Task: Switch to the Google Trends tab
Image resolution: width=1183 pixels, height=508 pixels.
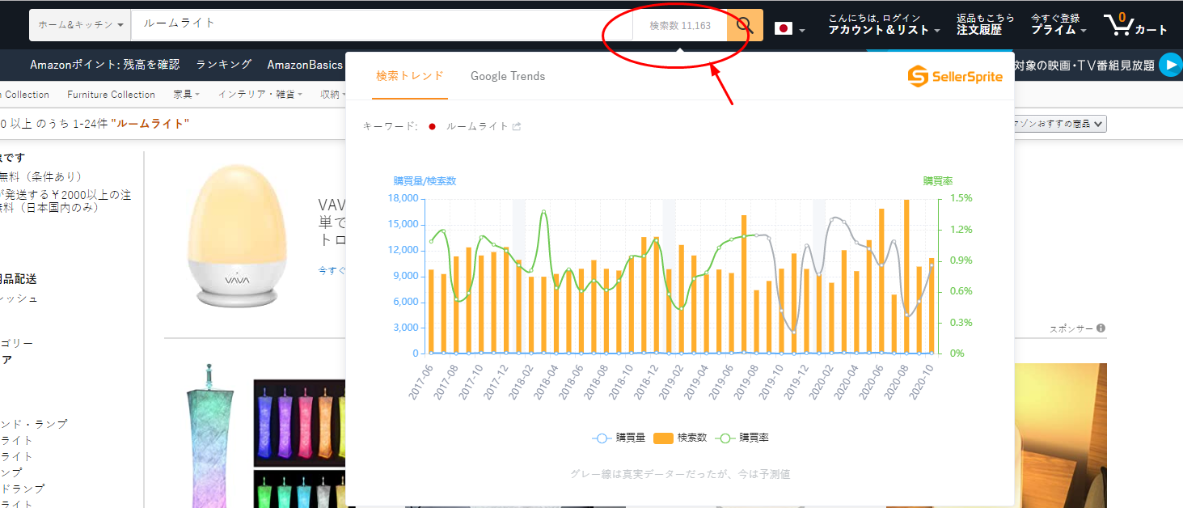Action: tap(507, 76)
